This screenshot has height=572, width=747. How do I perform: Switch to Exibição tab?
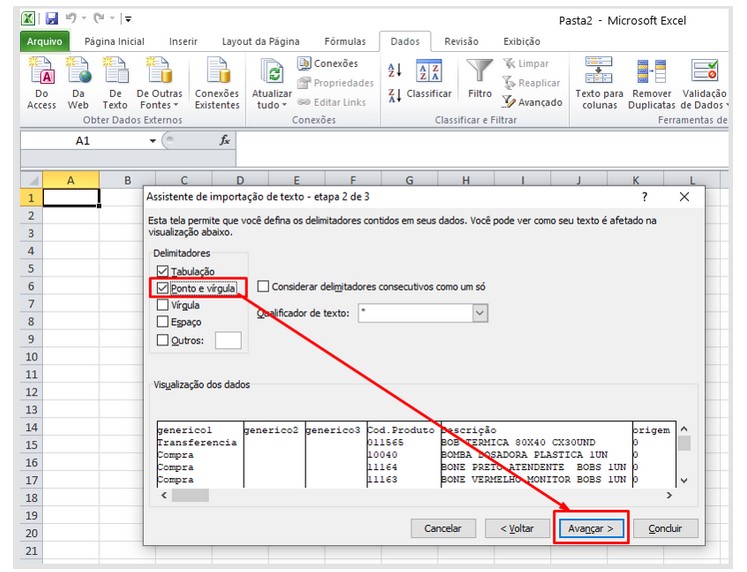[x=522, y=41]
